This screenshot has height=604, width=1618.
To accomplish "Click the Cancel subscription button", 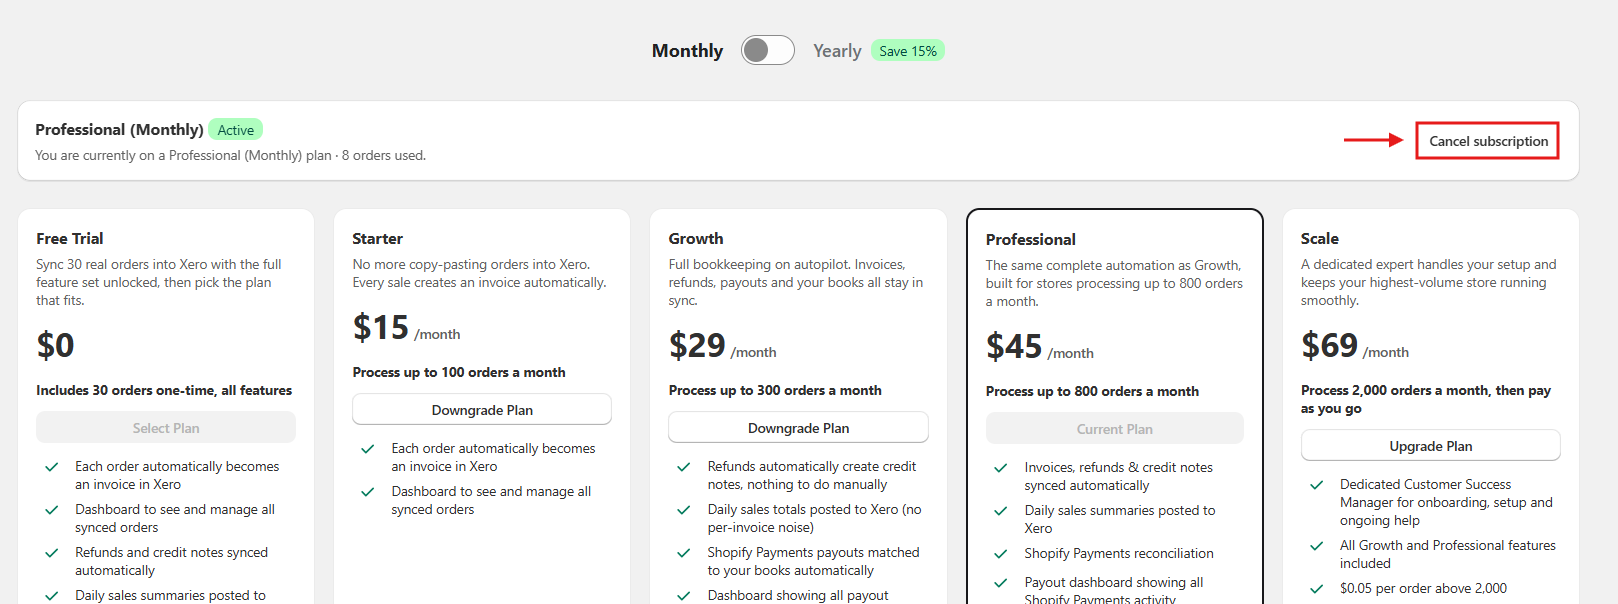I will pyautogui.click(x=1488, y=141).
